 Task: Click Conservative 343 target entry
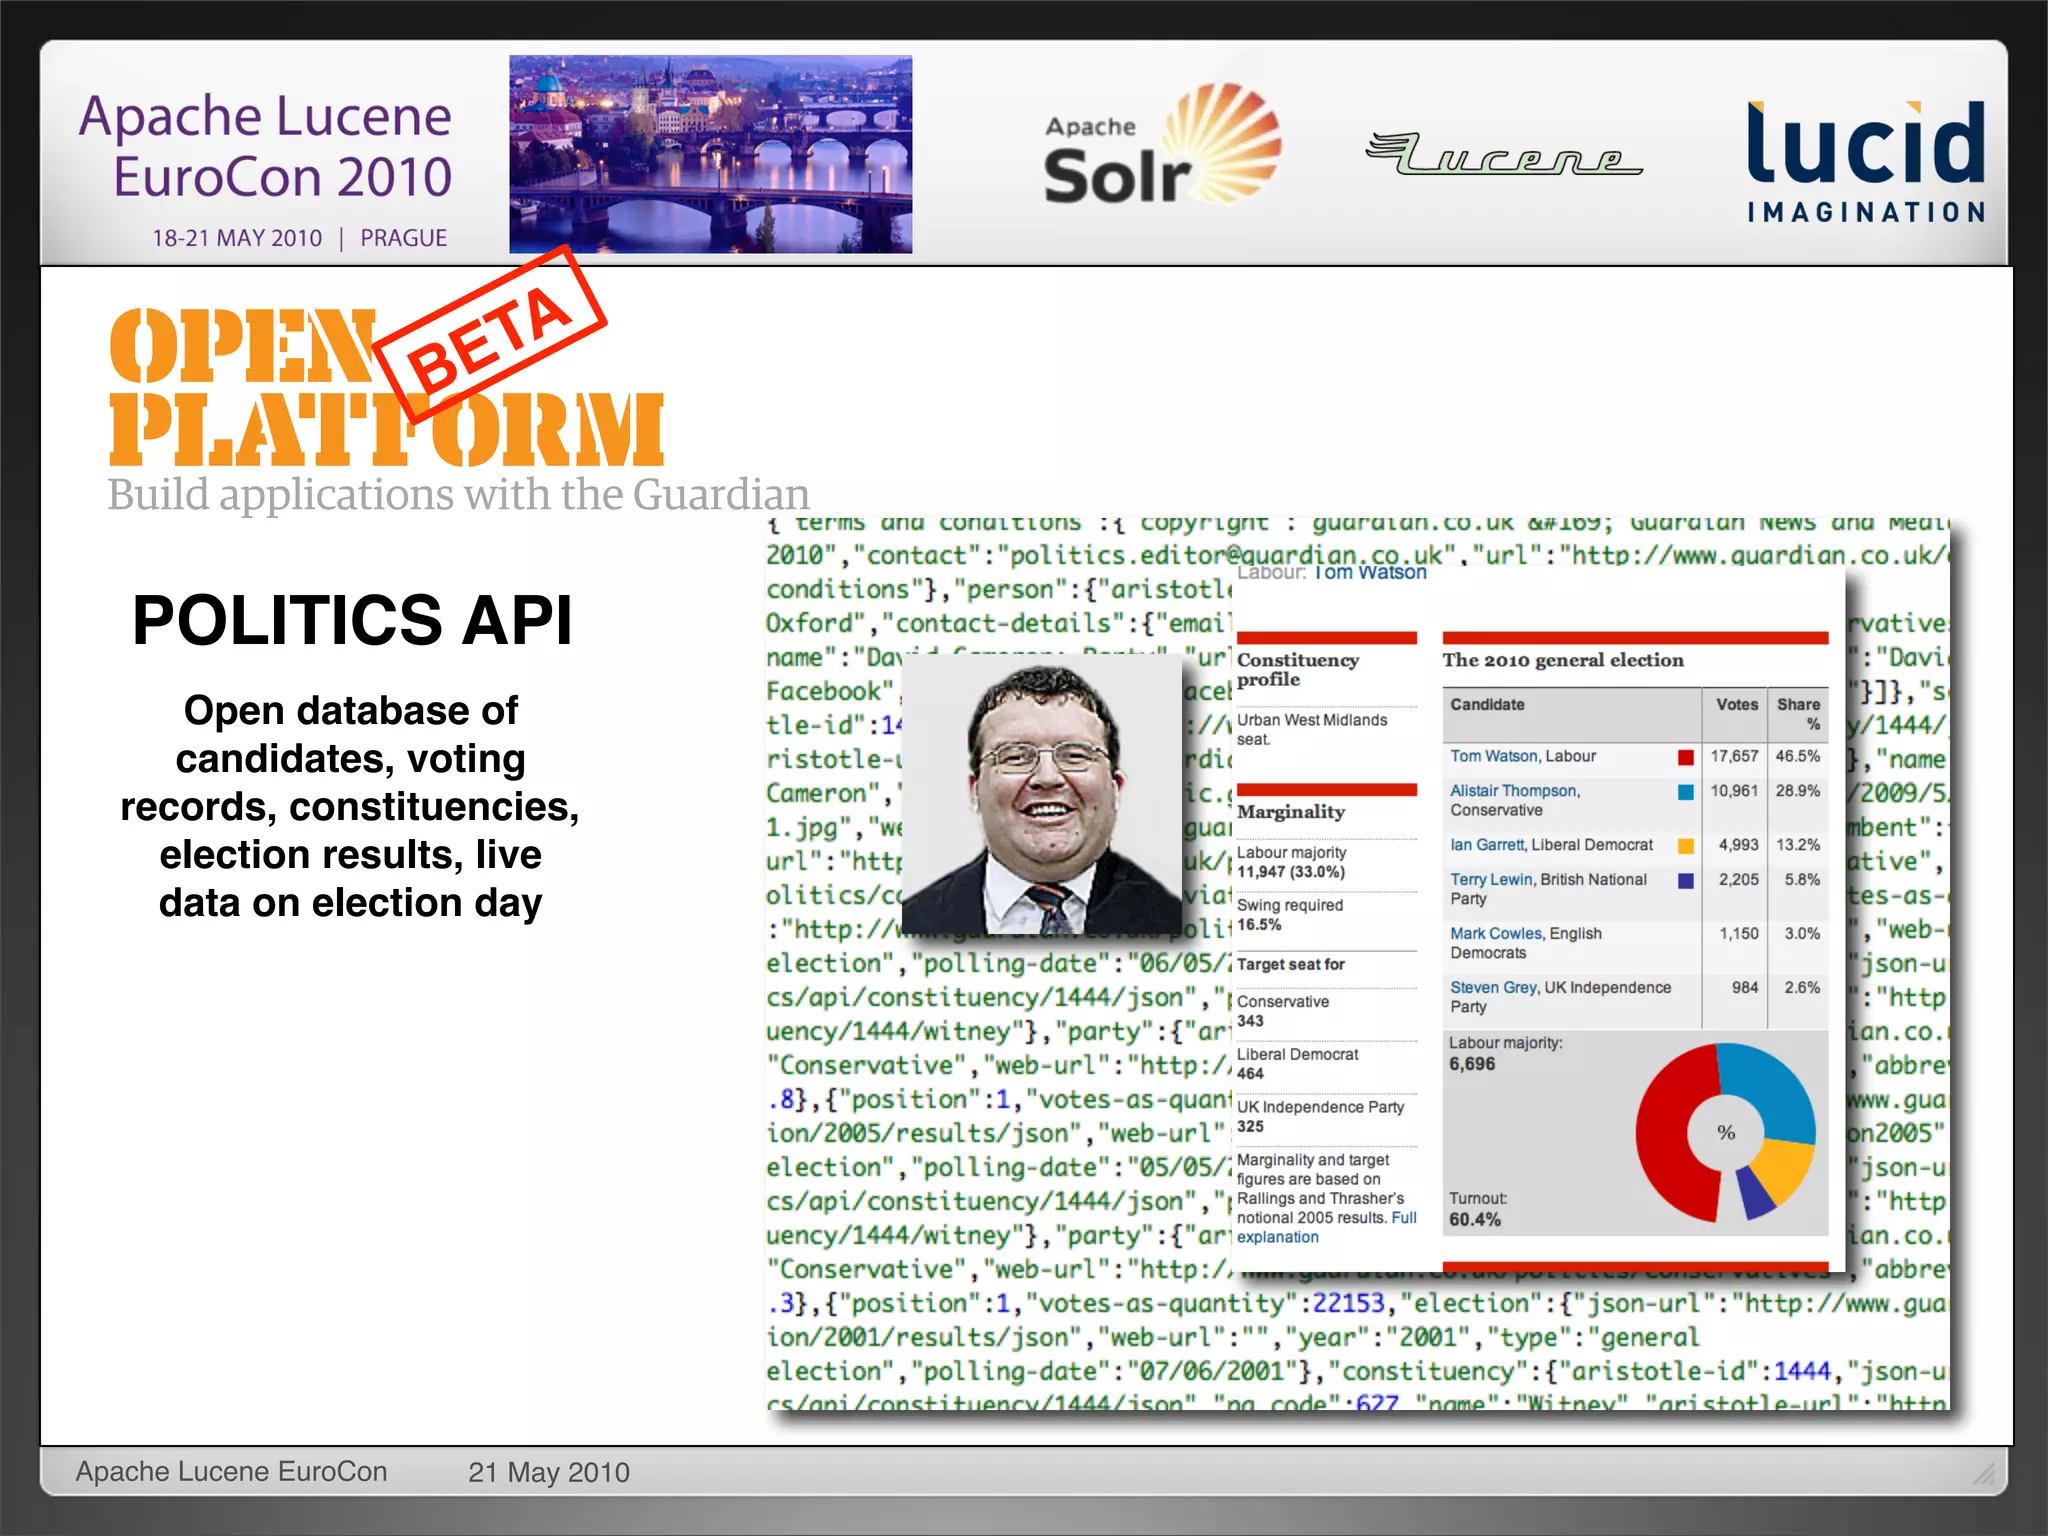tap(1283, 1011)
